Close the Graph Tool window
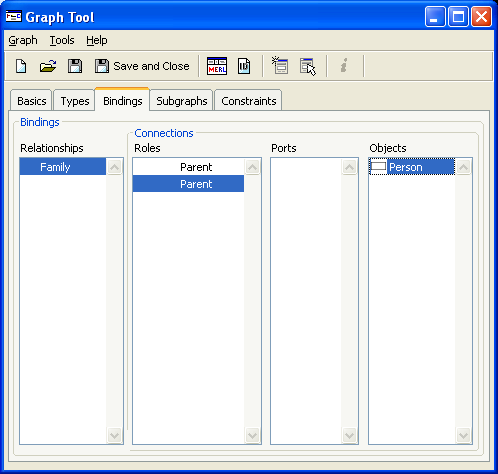This screenshot has height=474, width=498. click(x=481, y=16)
